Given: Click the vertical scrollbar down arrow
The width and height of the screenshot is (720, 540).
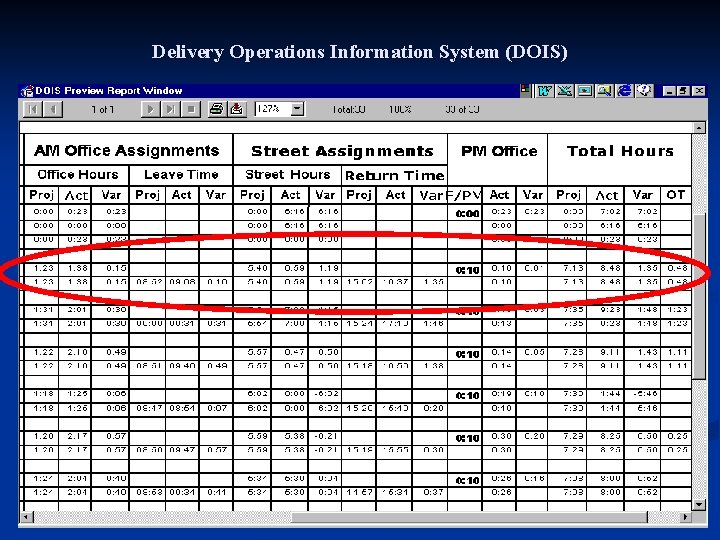Looking at the screenshot, I should (x=699, y=505).
